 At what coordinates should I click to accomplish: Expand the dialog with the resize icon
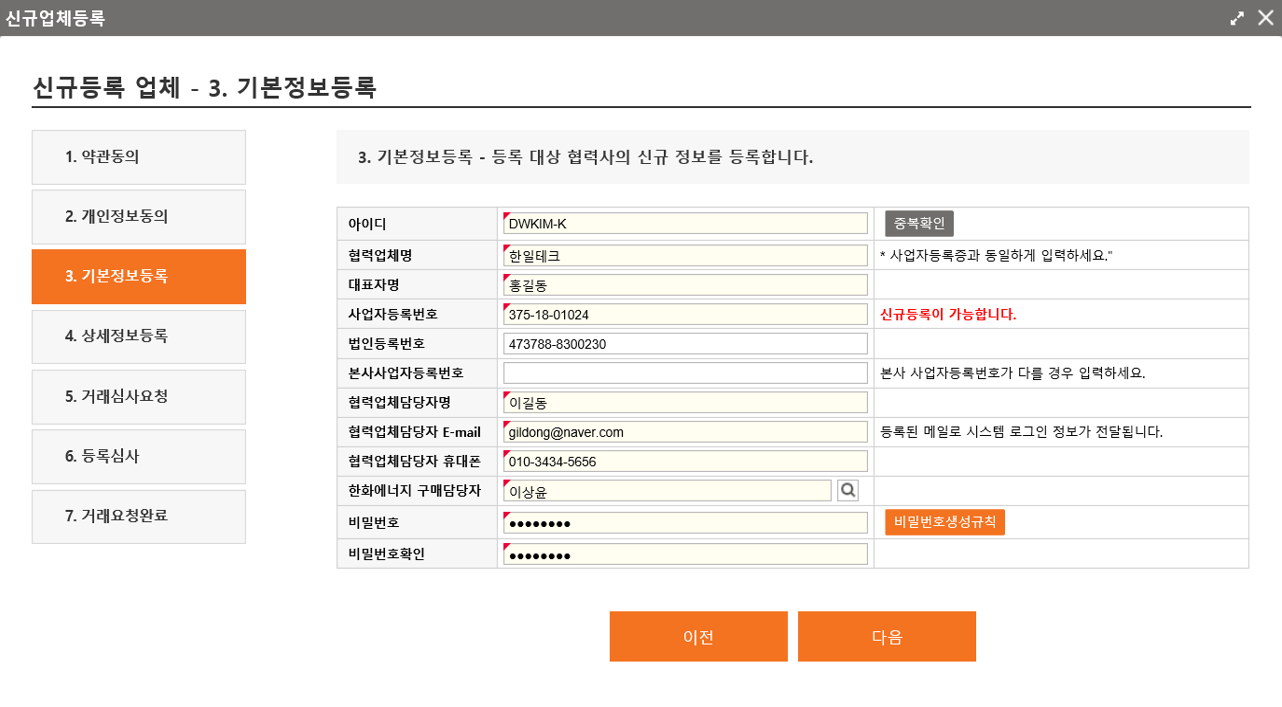[1237, 18]
